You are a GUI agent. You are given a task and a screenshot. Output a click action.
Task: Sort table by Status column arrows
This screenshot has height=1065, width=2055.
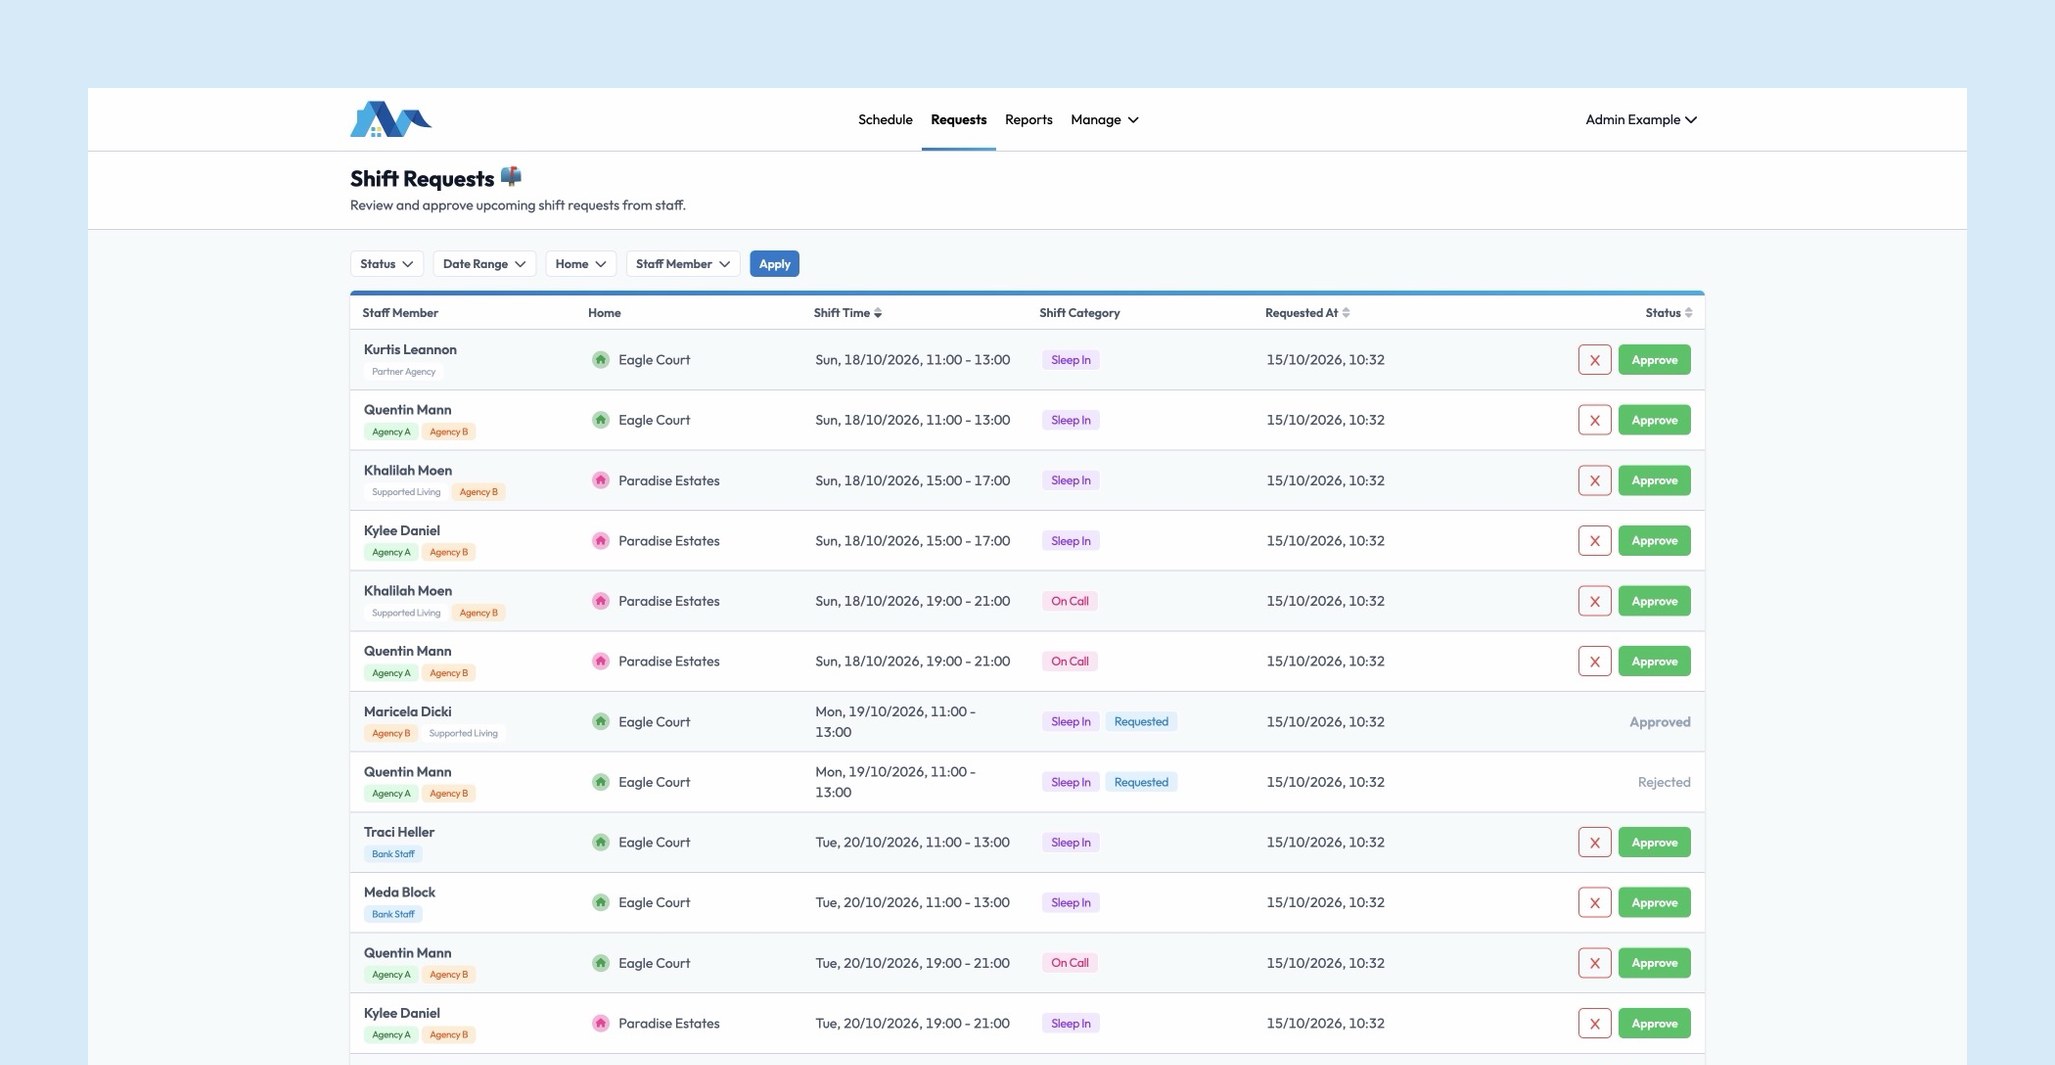click(1688, 313)
